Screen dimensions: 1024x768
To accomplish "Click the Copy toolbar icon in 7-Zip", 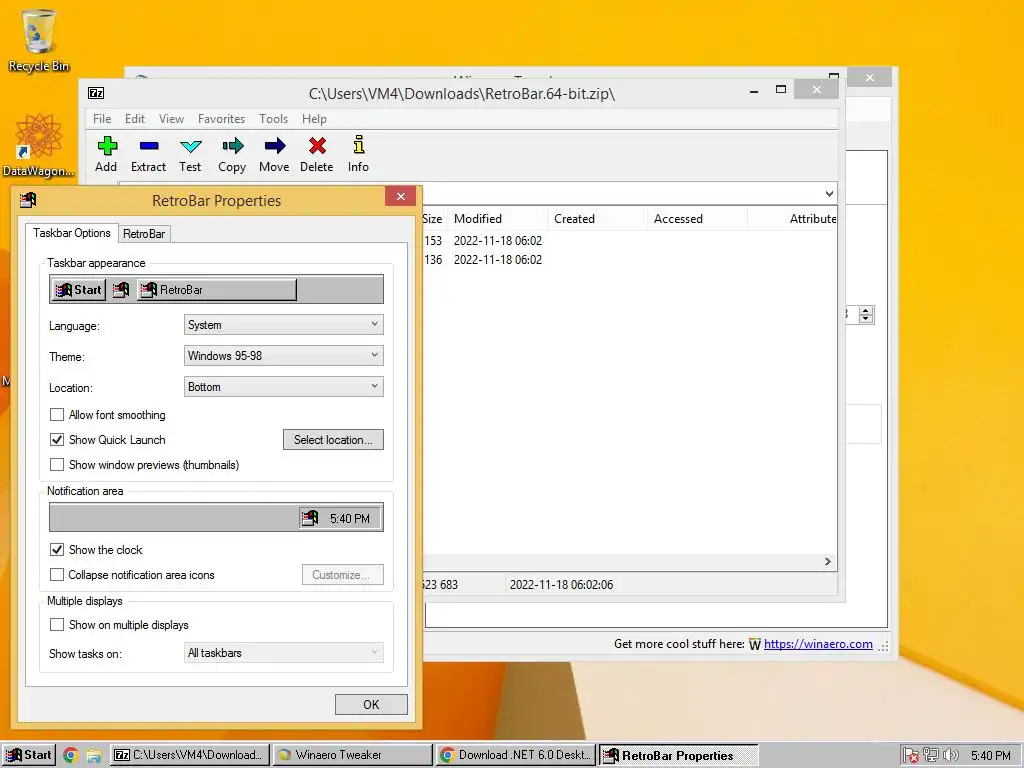I will pyautogui.click(x=232, y=146).
